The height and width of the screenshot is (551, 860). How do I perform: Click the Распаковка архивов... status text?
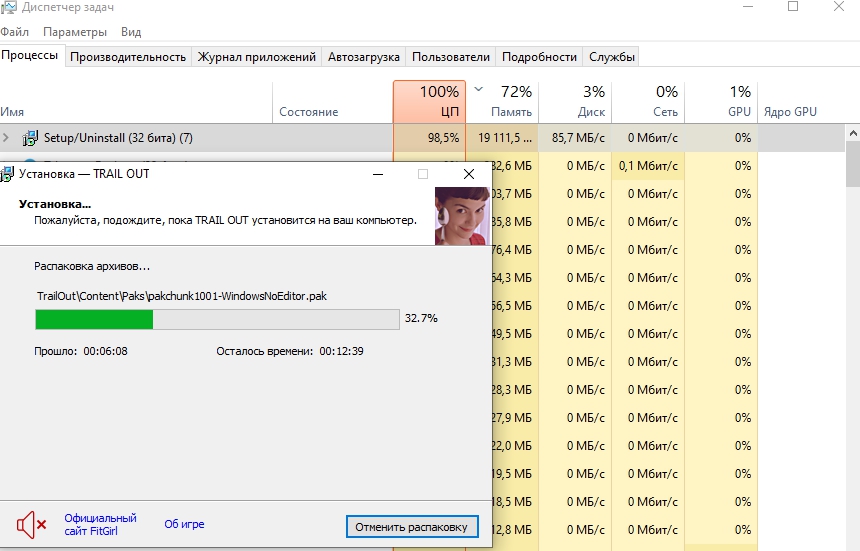click(92, 267)
